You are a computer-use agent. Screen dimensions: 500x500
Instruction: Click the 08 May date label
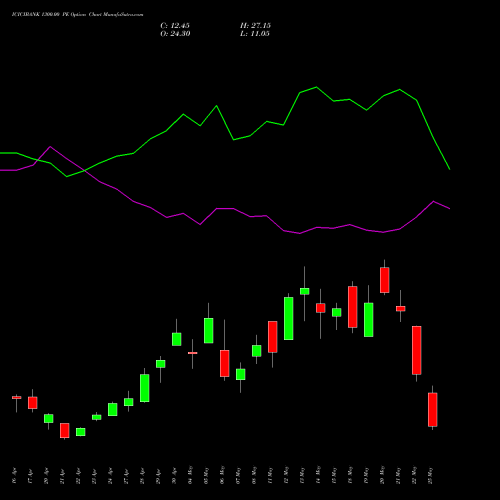coord(254,475)
